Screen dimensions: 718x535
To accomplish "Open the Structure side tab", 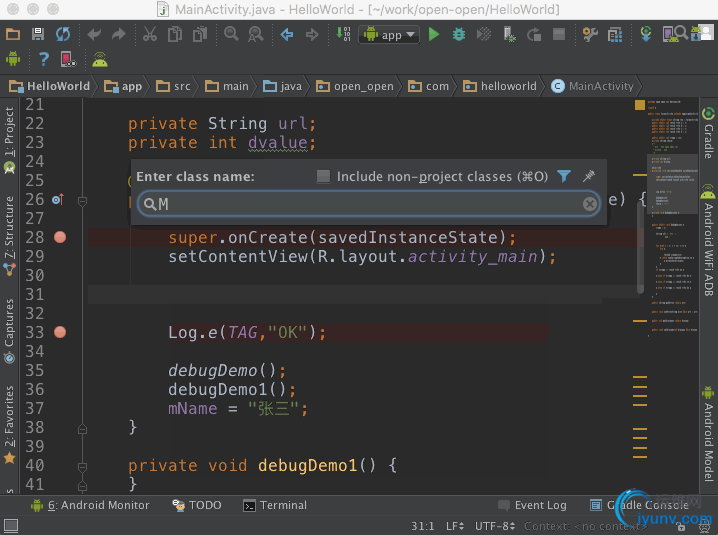I will pyautogui.click(x=9, y=236).
